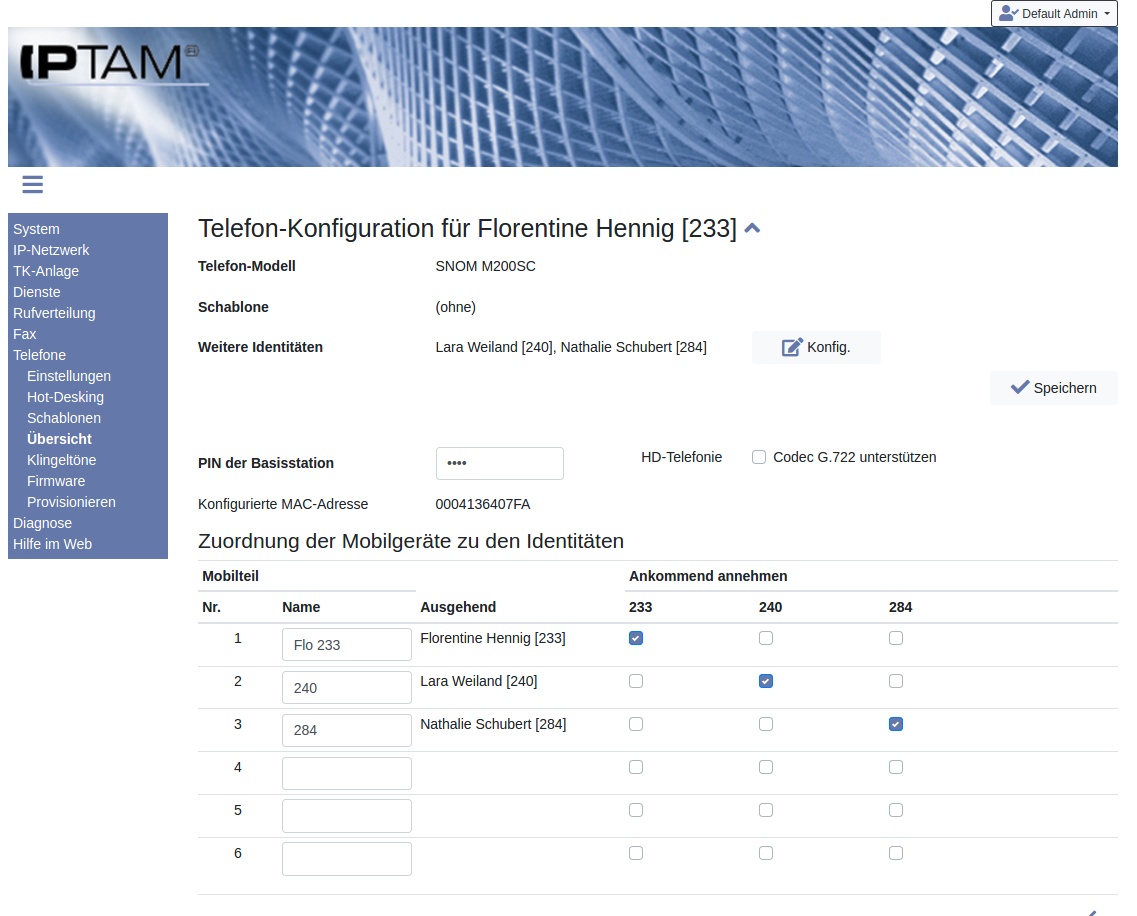Click the pencil edit icon on Konfig.
This screenshot has height=916, width=1137.
(x=792, y=347)
